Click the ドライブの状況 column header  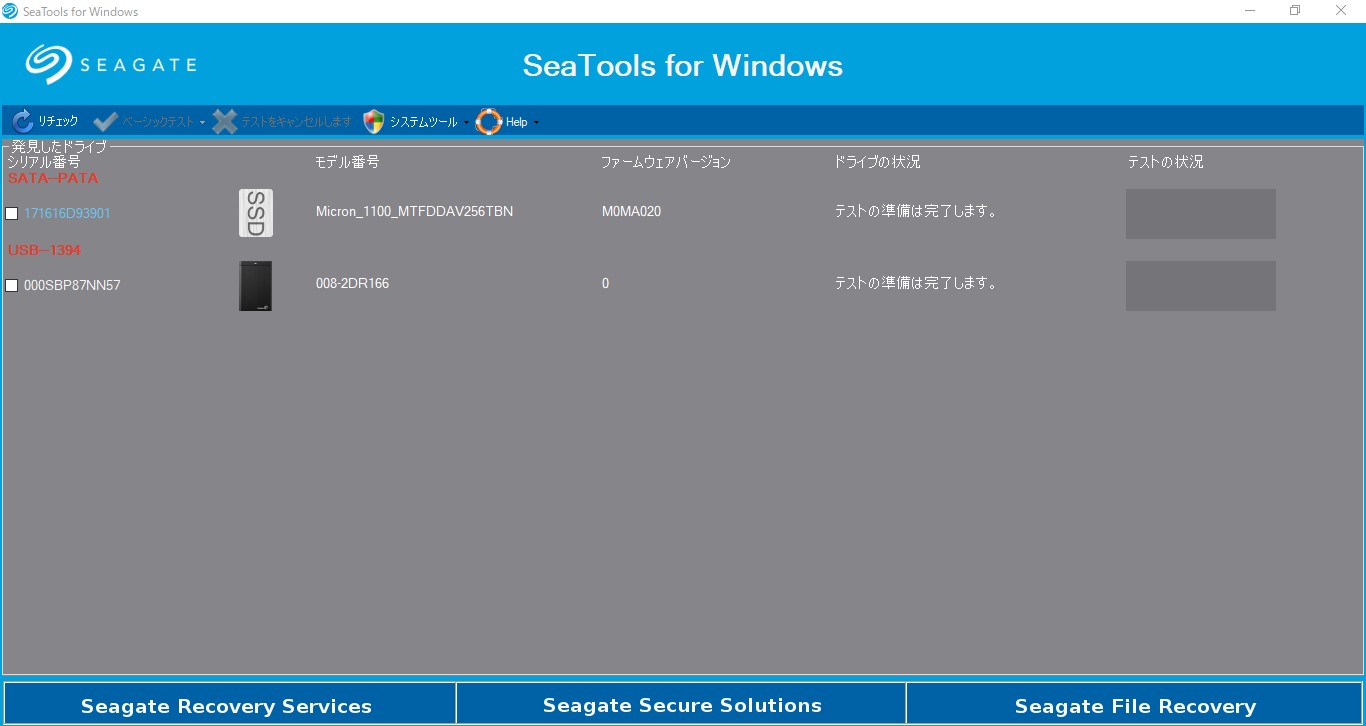(x=878, y=162)
